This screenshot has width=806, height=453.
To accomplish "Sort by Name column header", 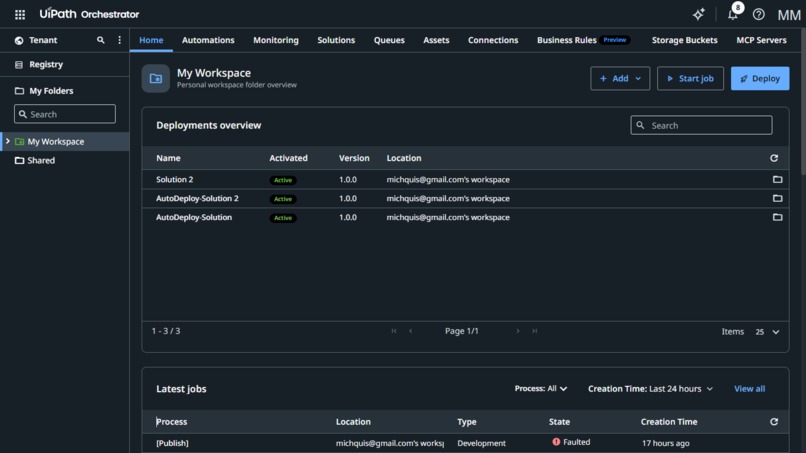I will (x=168, y=158).
